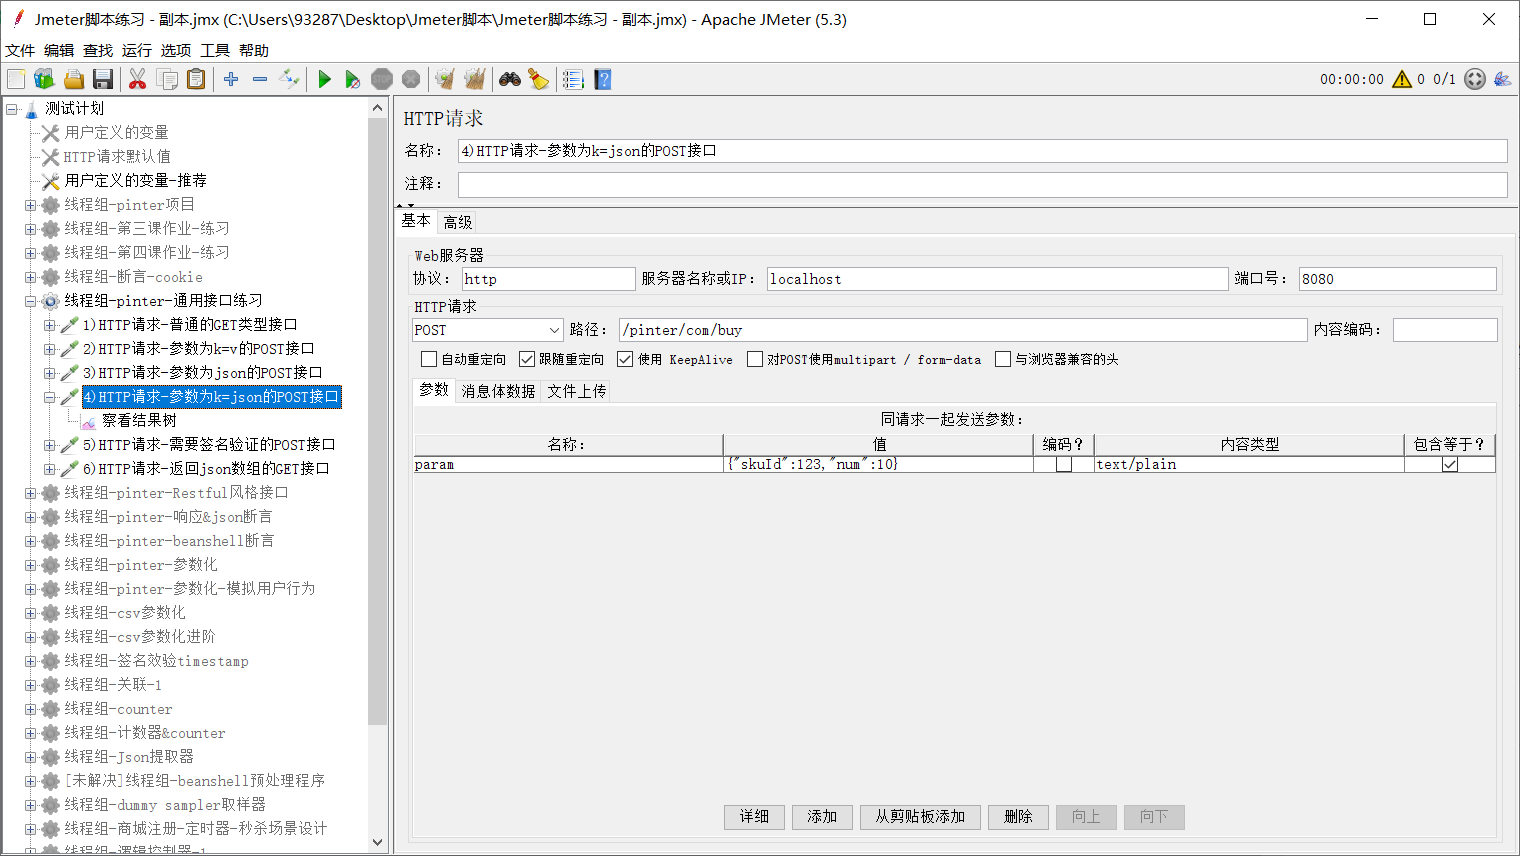Open the 运行 menu
This screenshot has width=1520, height=856.
pyautogui.click(x=137, y=50)
